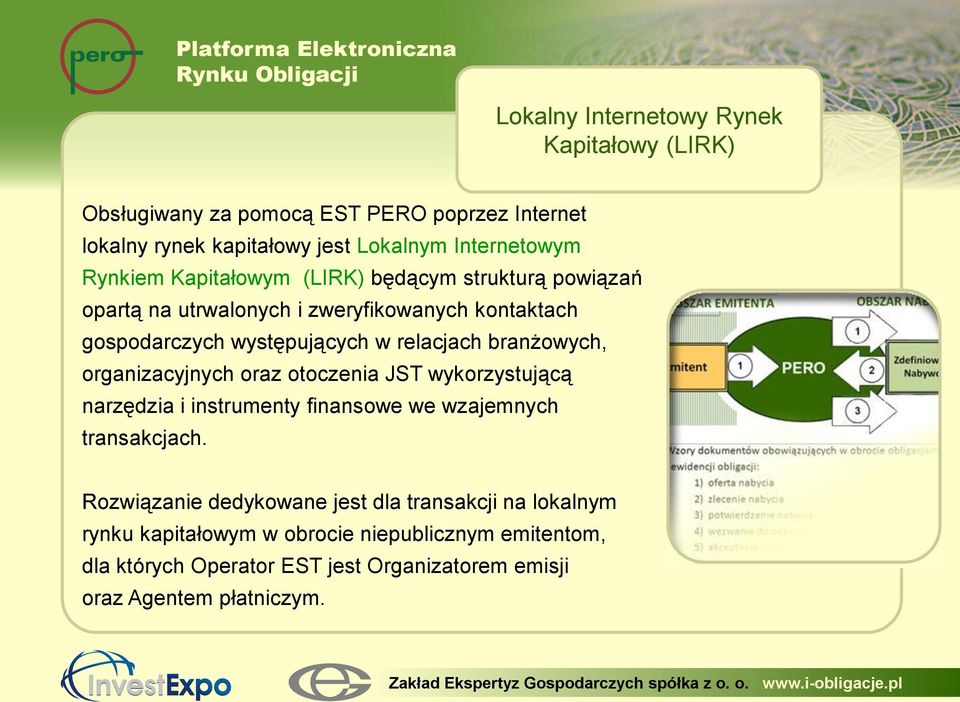Click the orange Emitent box in the diagram
Screen dimensions: 960x702
tap(698, 367)
